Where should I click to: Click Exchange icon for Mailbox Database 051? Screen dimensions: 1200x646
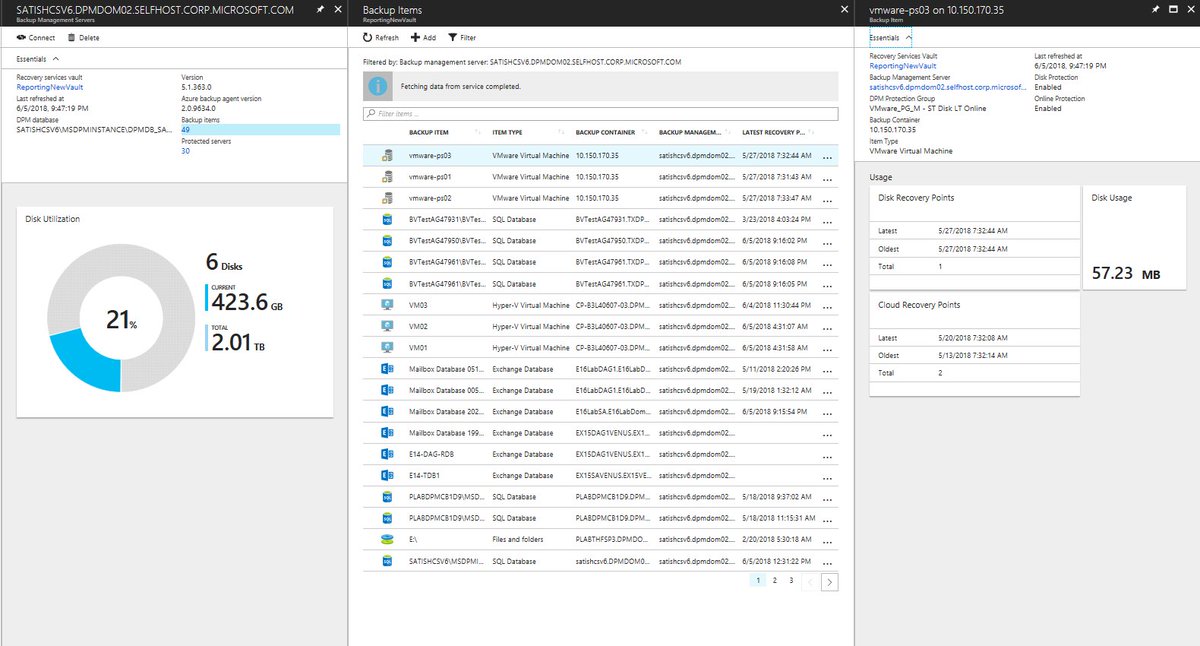(387, 368)
